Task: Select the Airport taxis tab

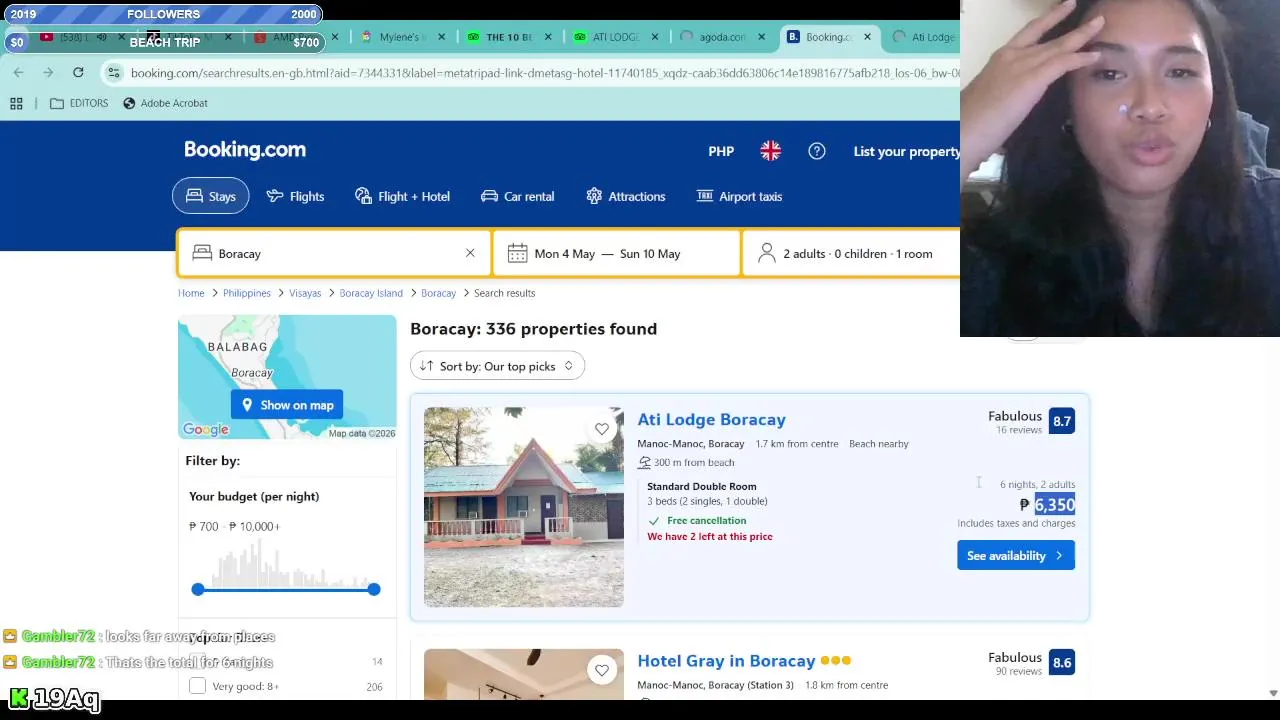Action: coord(740,196)
